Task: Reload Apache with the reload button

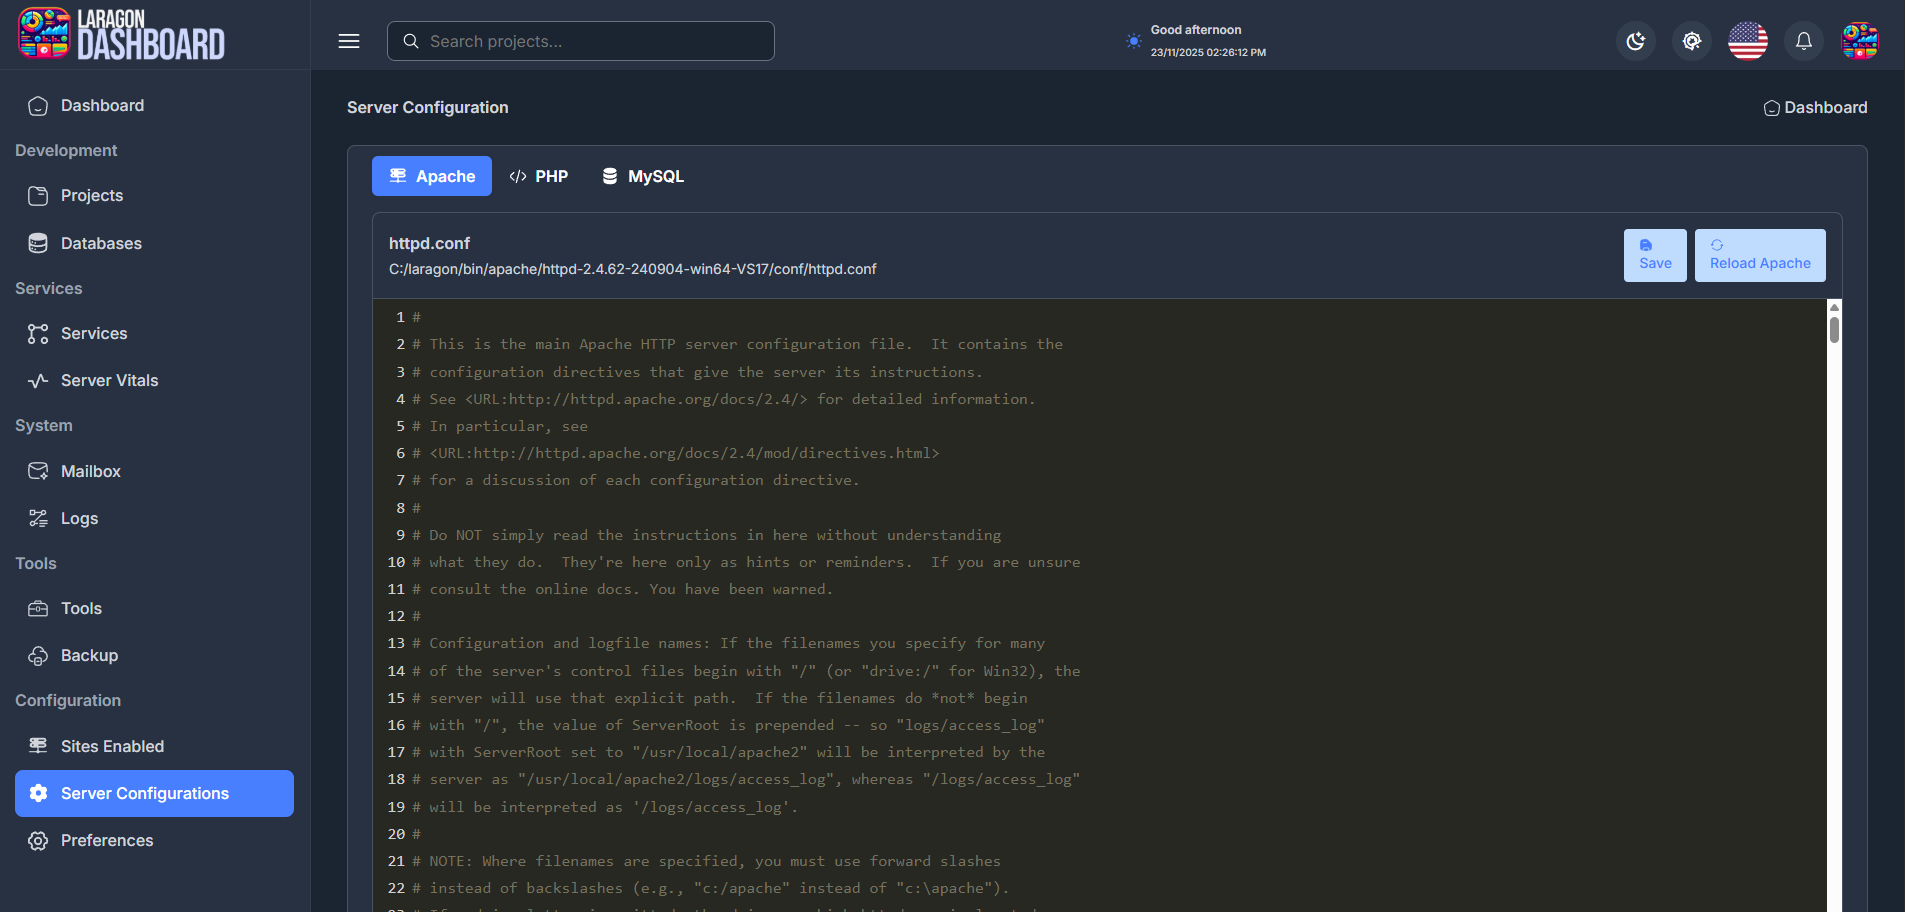Action: point(1759,255)
